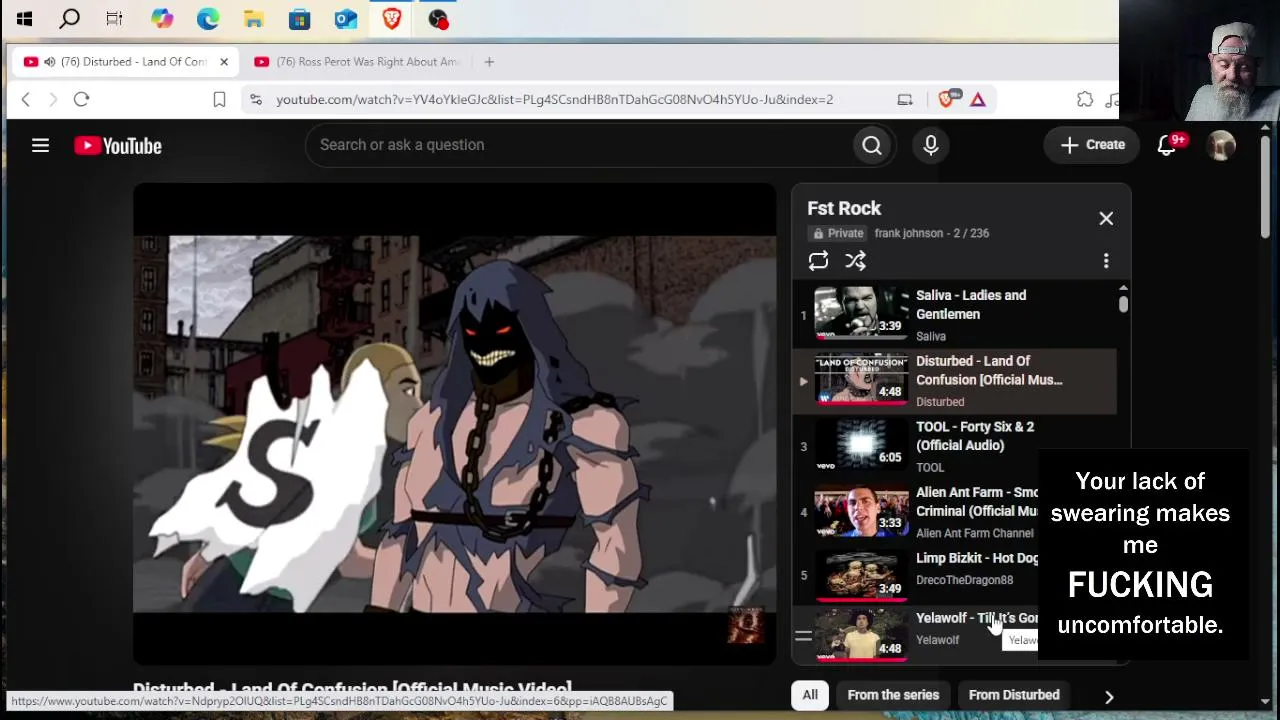Open the Fst Rock playlist title
Viewport: 1280px width, 720px height.
tap(844, 208)
